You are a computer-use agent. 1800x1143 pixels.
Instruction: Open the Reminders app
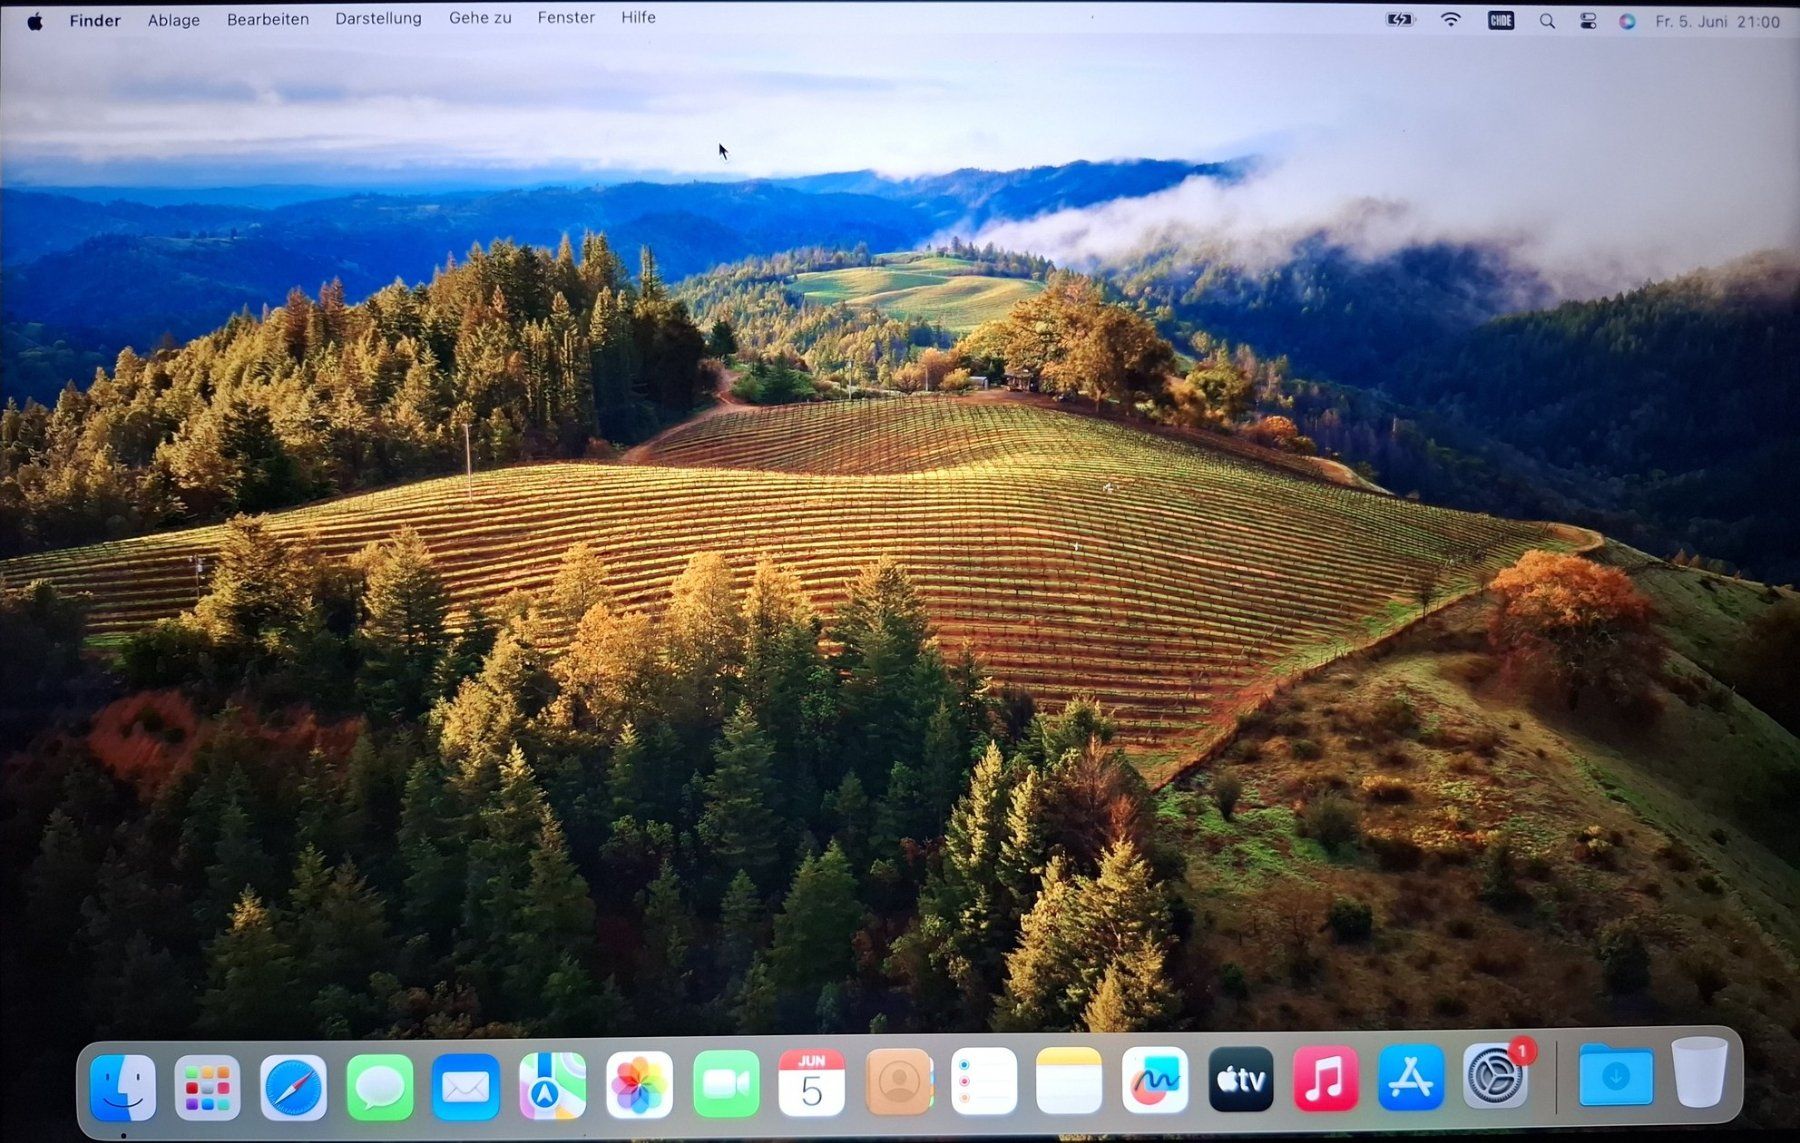(984, 1081)
